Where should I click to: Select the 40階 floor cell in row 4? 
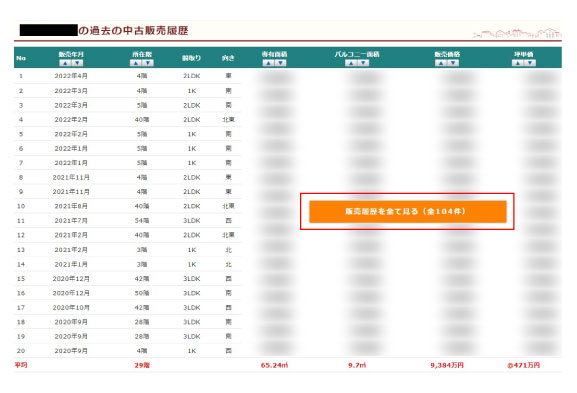tap(142, 120)
